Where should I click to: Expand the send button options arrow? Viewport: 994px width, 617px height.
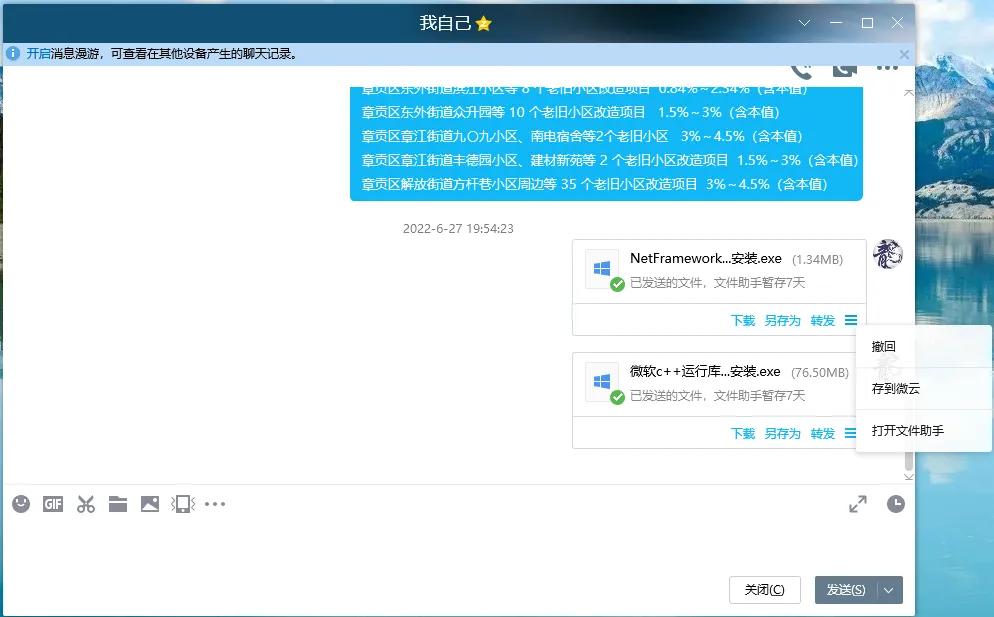point(891,590)
